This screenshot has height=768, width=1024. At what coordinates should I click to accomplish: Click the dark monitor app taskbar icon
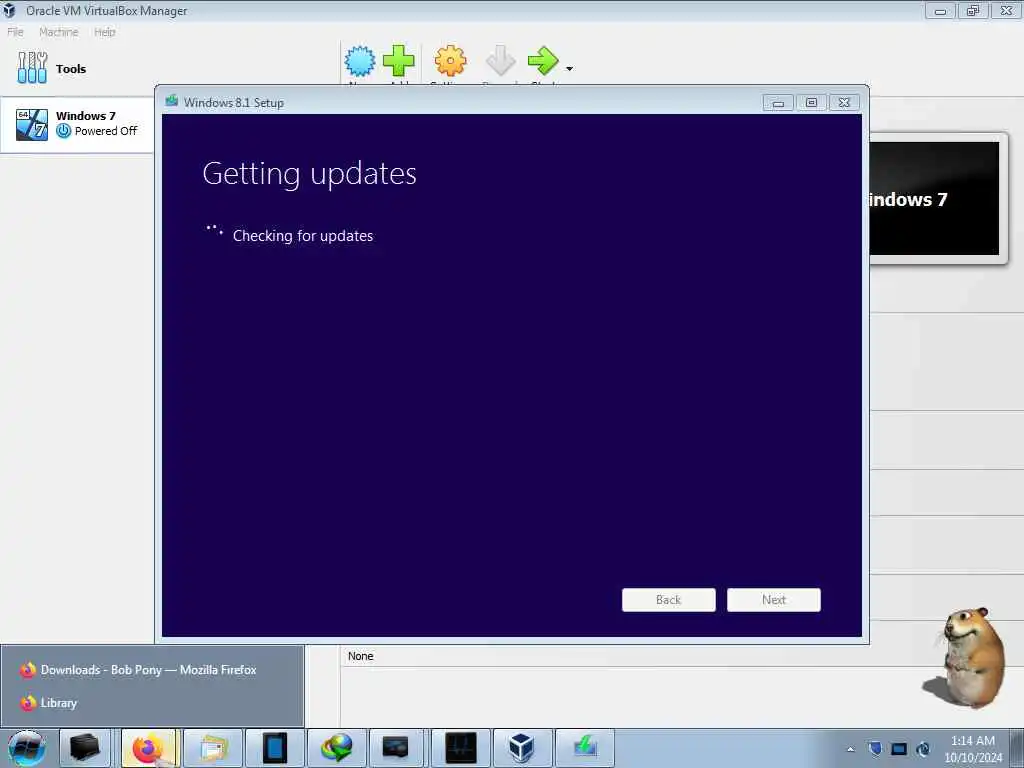[398, 748]
